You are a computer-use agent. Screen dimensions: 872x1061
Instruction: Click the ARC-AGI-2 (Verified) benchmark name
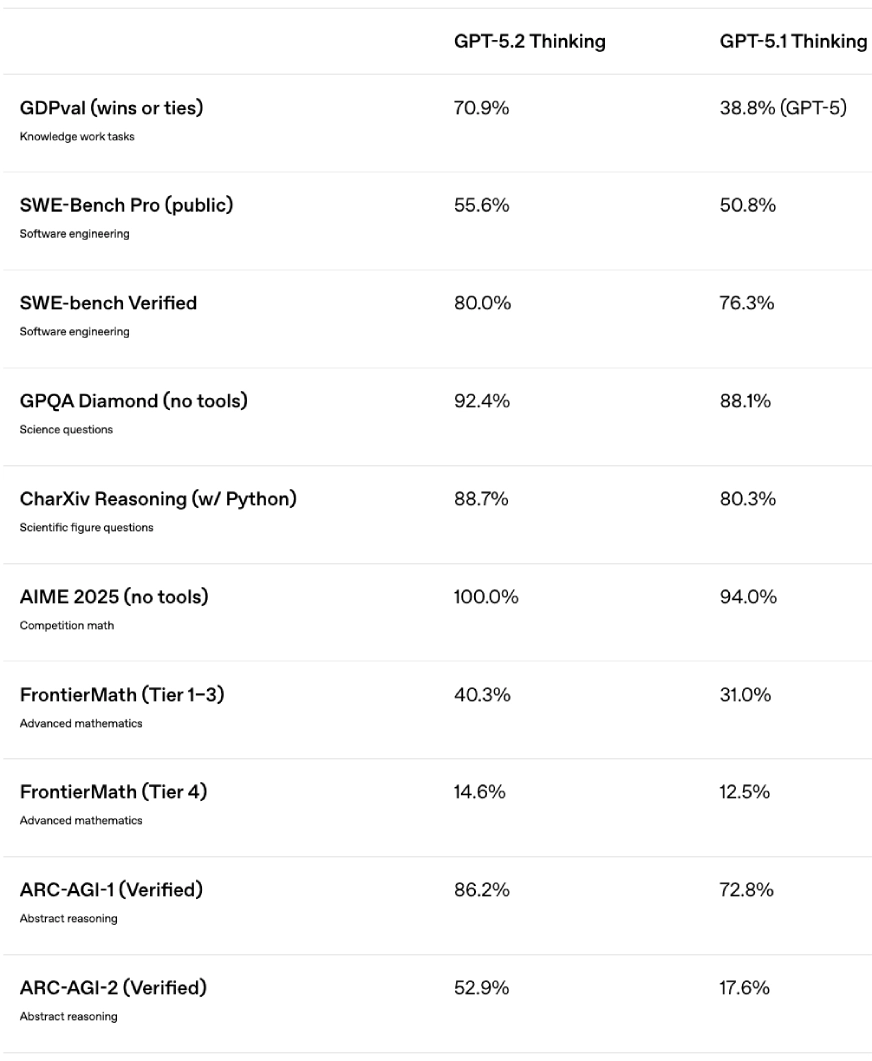[x=113, y=988]
